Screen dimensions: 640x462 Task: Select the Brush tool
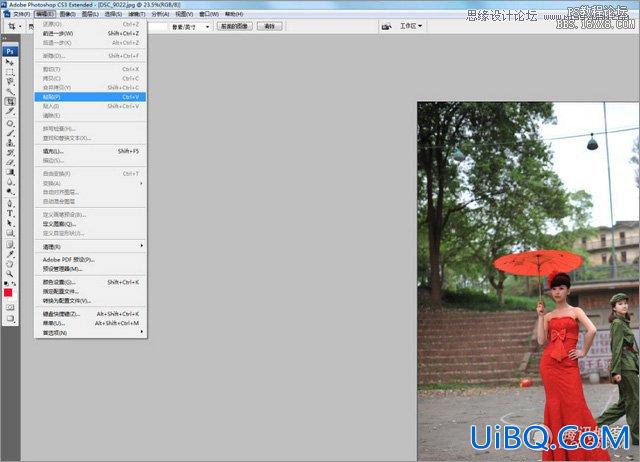(x=10, y=133)
